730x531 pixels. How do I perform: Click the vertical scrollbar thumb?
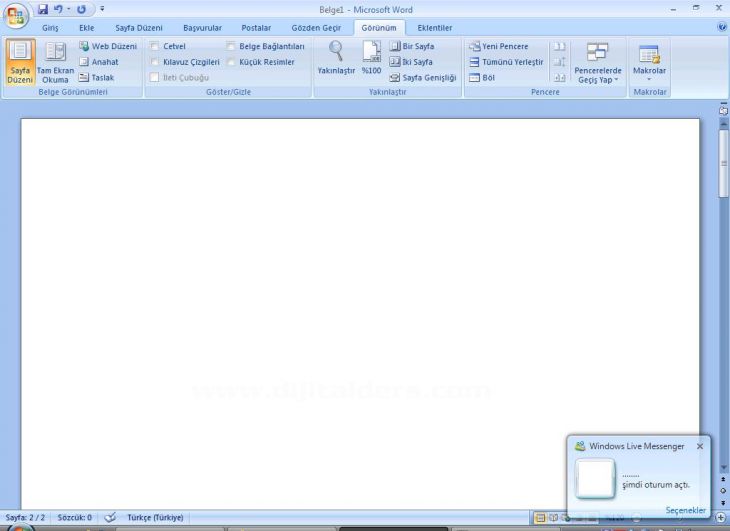coord(723,163)
